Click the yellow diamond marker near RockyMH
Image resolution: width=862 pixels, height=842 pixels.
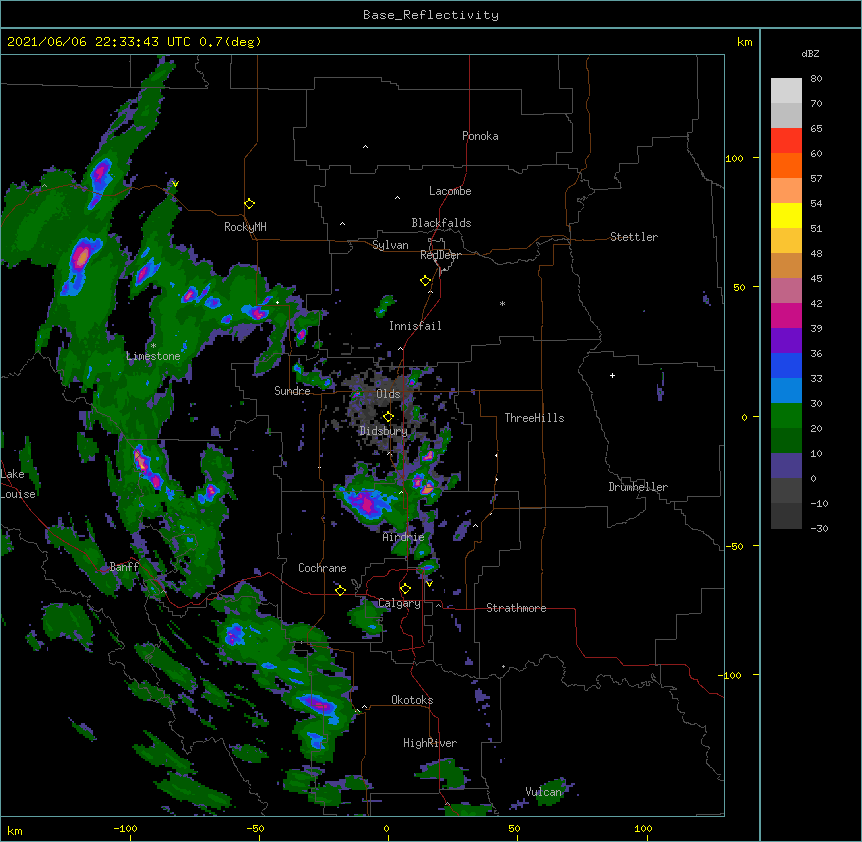tap(249, 204)
